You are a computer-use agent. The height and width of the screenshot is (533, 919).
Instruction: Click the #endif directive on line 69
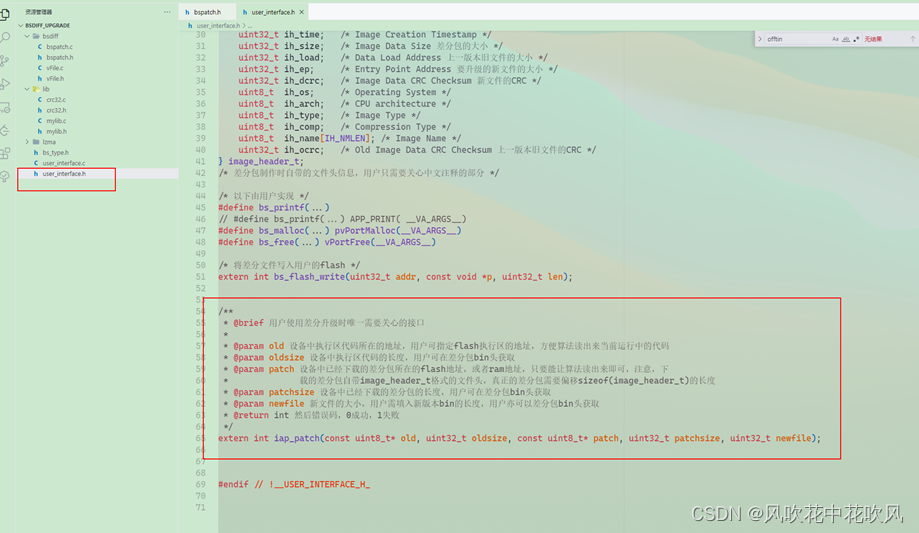click(233, 484)
